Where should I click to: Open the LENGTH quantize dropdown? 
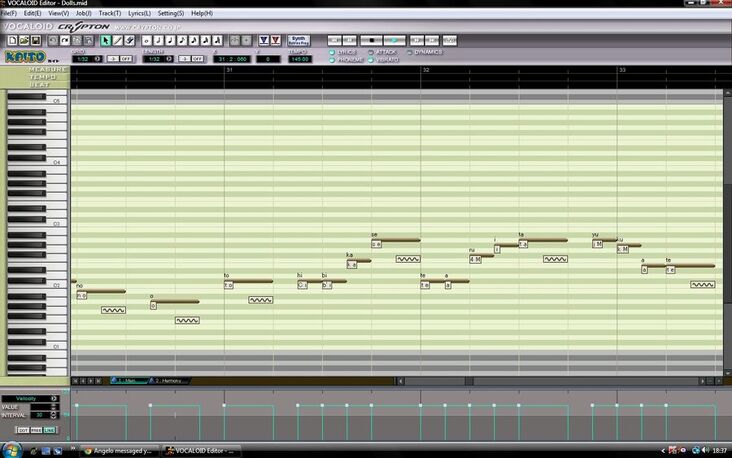[x=169, y=59]
